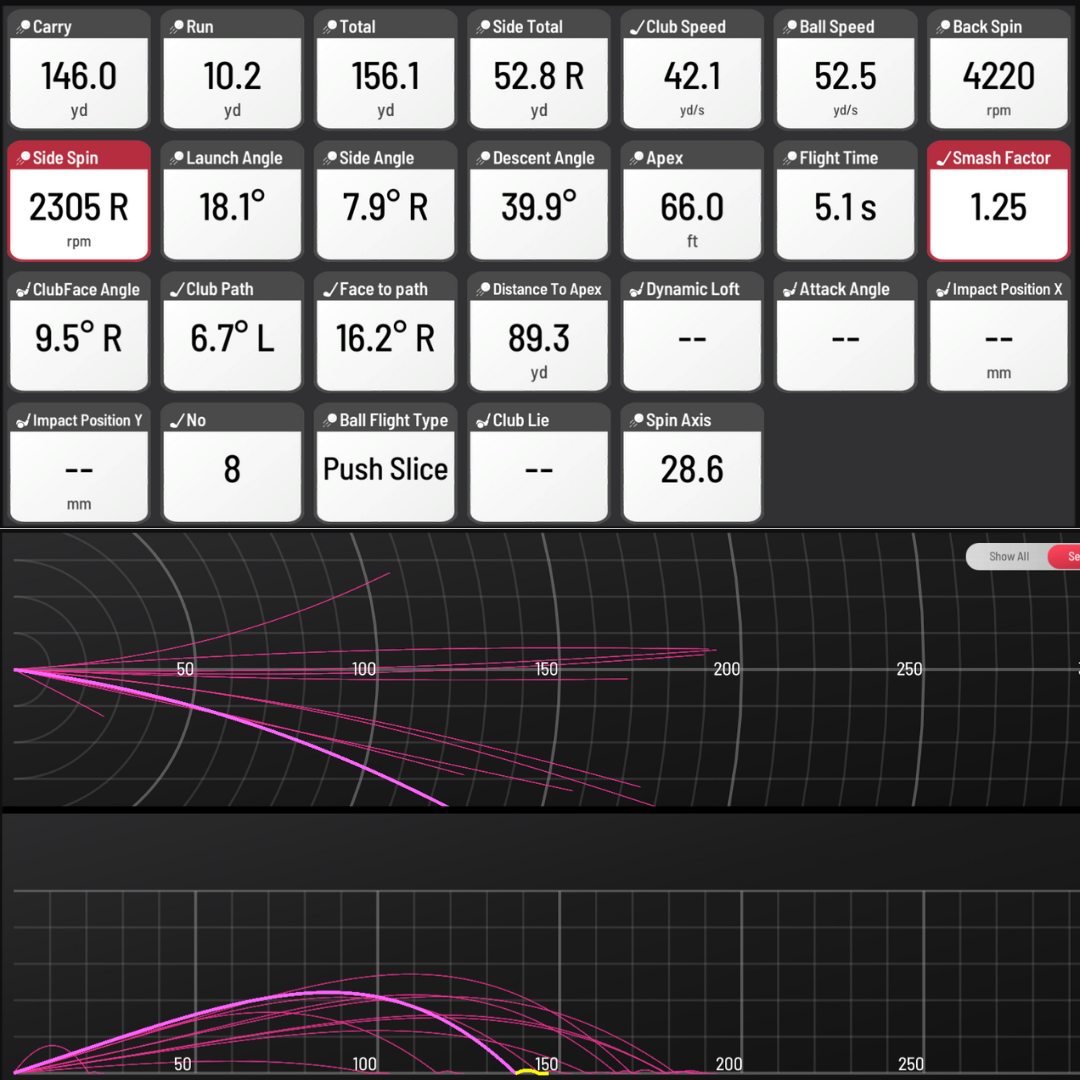Screen dimensions: 1080x1080
Task: Select the Club Speed 42.1 tile
Action: click(692, 70)
